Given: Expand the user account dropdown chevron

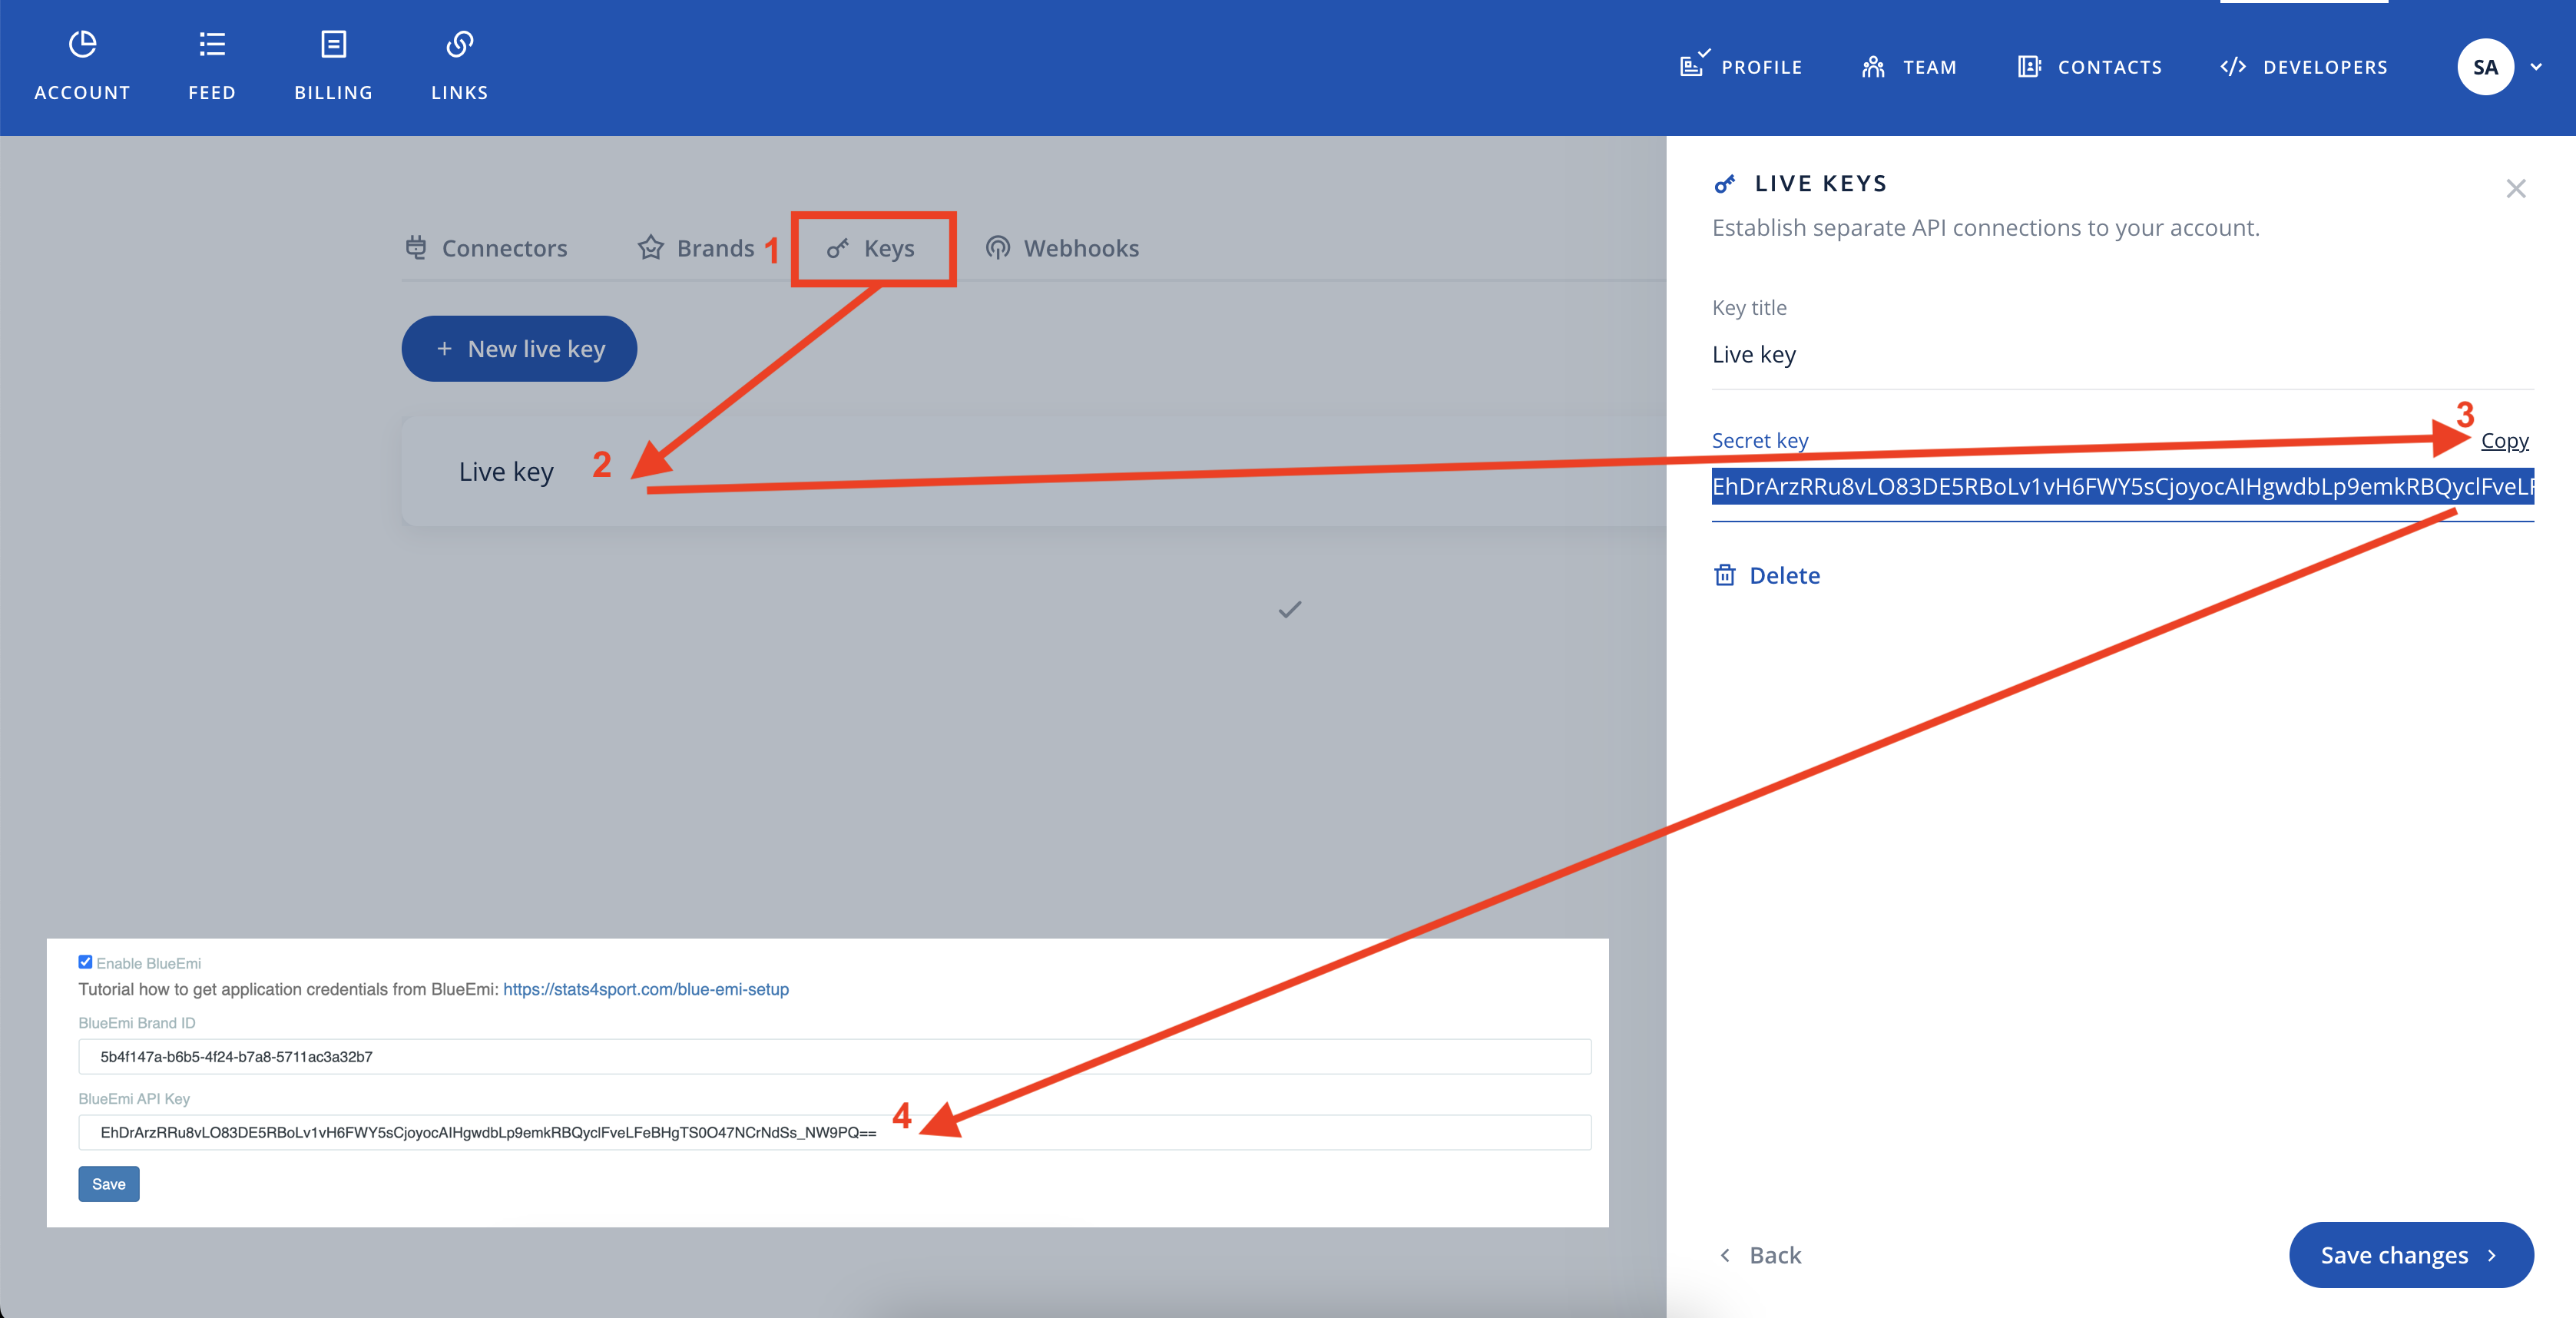Looking at the screenshot, I should pos(2536,67).
